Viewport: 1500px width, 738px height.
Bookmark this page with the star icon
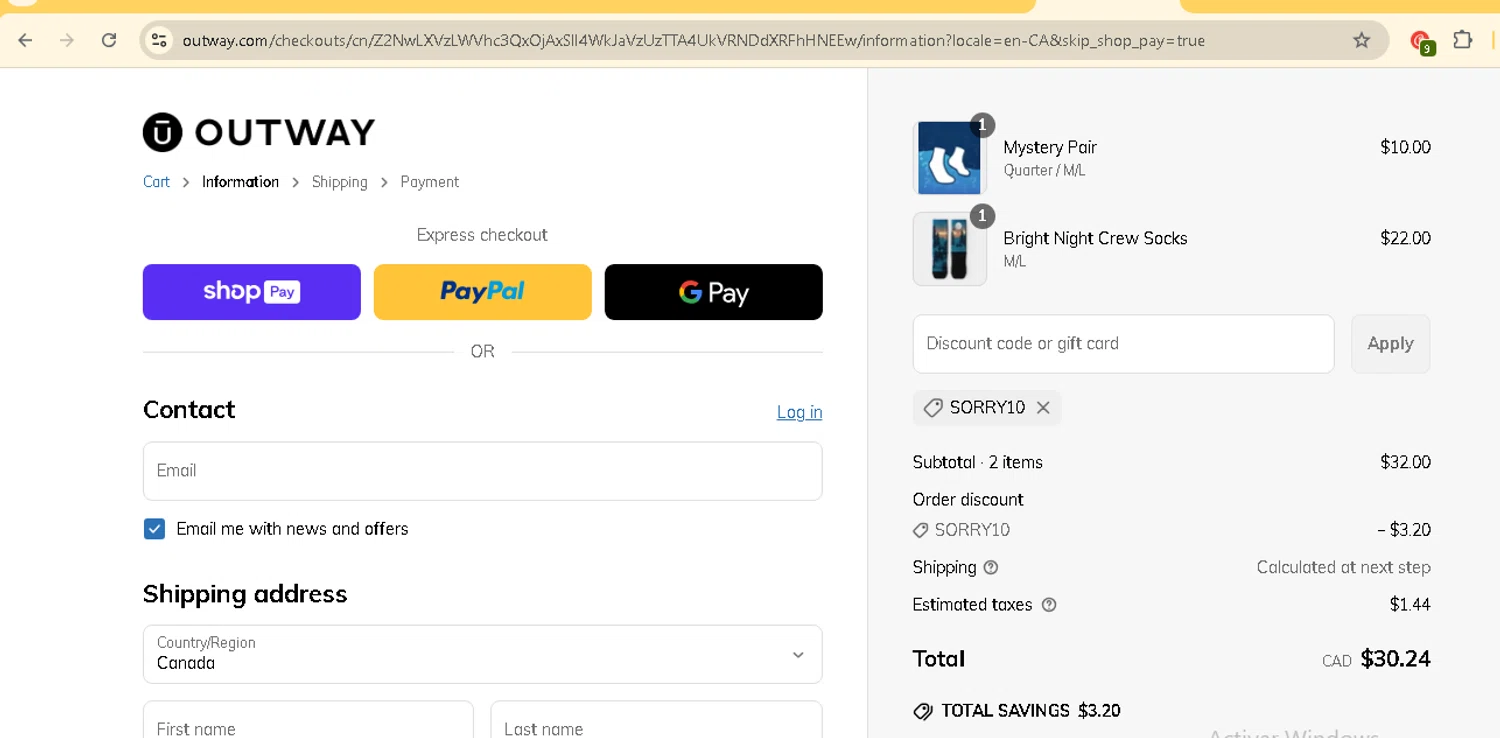tap(1361, 40)
